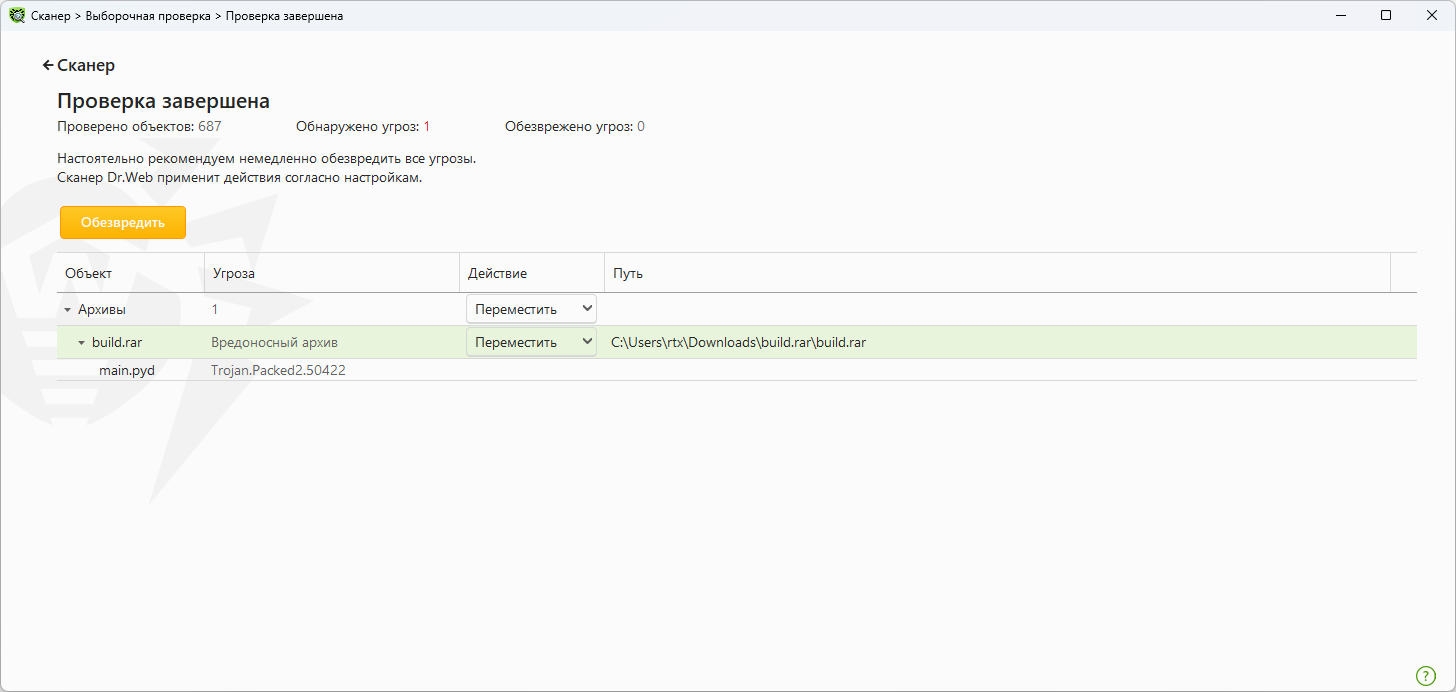Sort by the Действие column header
Screen dimensions: 1456x692
(x=532, y=273)
